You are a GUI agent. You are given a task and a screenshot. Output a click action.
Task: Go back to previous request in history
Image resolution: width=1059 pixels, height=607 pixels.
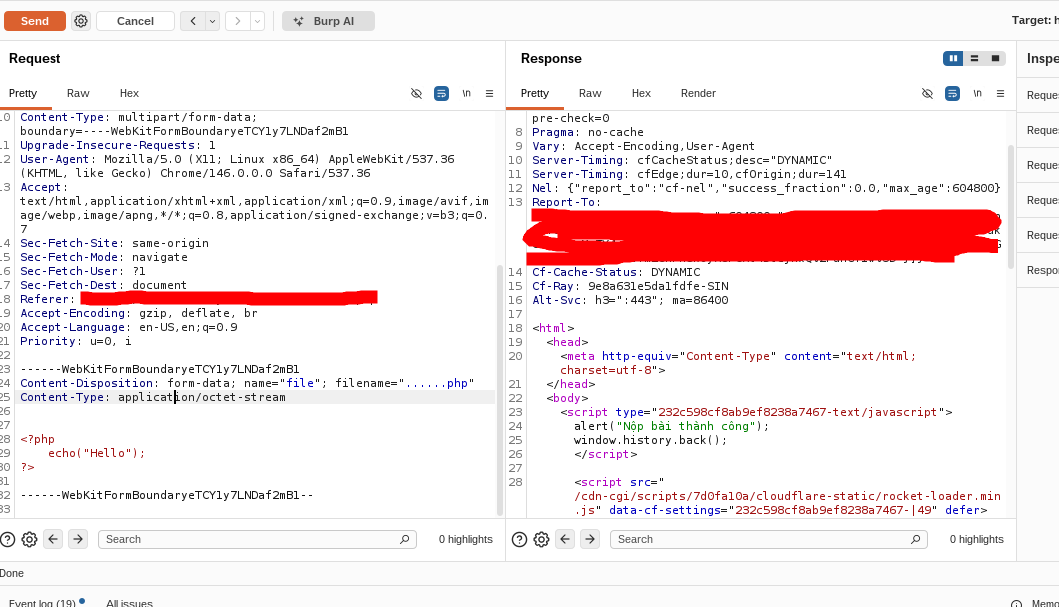coord(193,21)
